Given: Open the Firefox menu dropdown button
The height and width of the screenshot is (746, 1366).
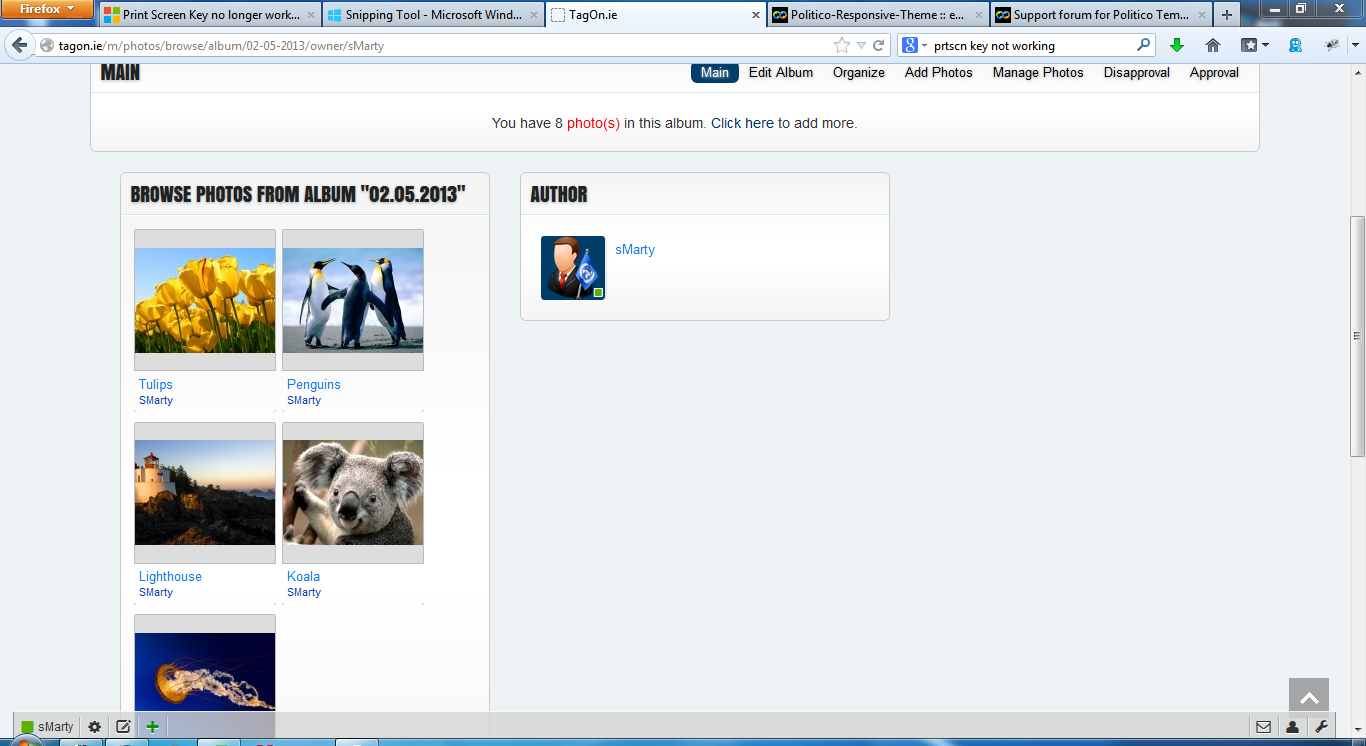Looking at the screenshot, I should click(x=48, y=9).
